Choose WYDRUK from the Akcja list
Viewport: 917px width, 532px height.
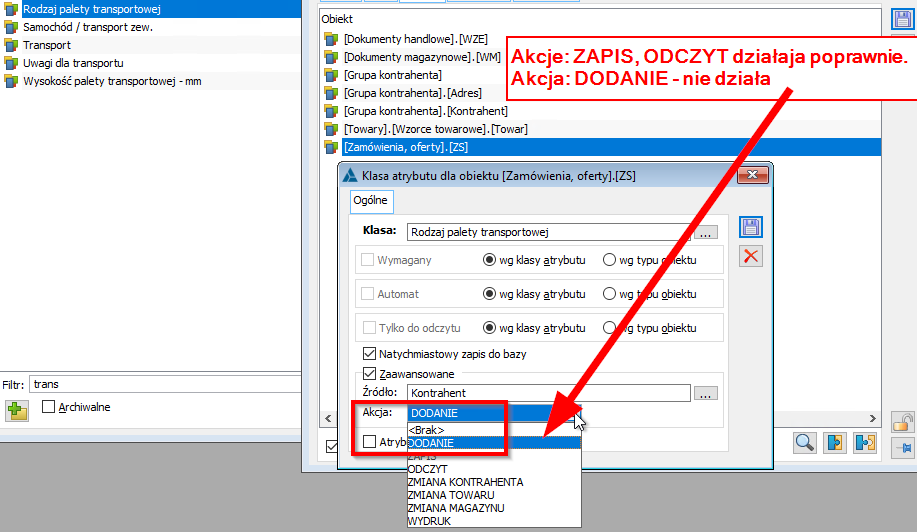(494, 521)
